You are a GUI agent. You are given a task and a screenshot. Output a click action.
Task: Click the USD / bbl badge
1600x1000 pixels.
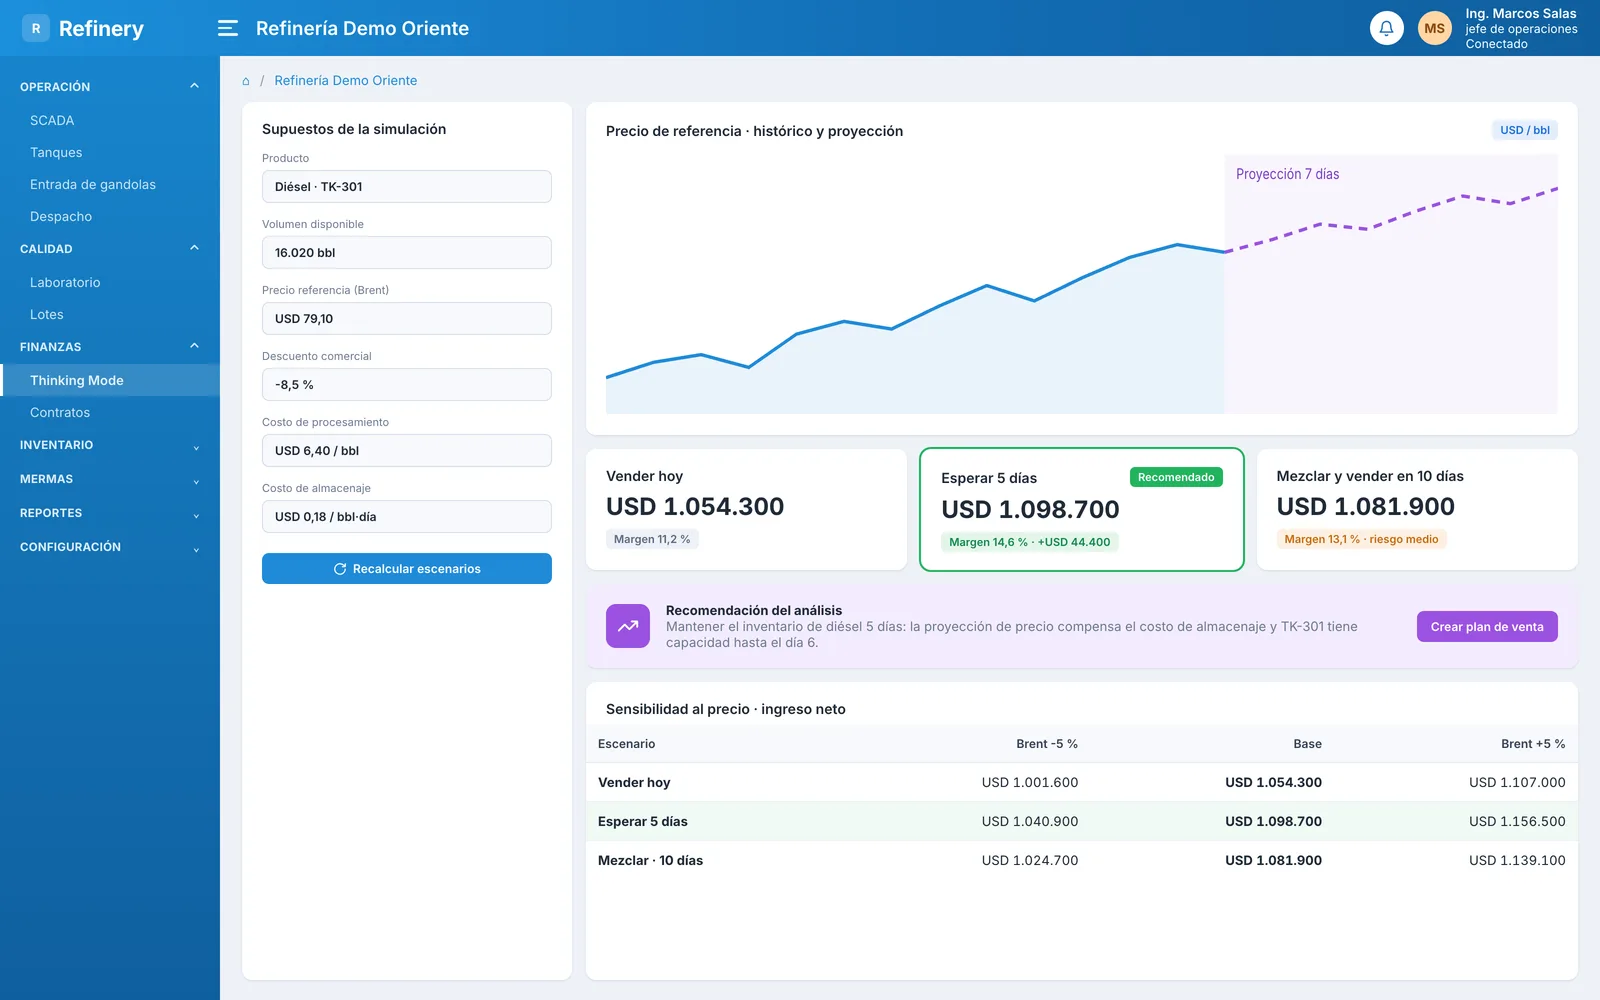click(x=1525, y=130)
